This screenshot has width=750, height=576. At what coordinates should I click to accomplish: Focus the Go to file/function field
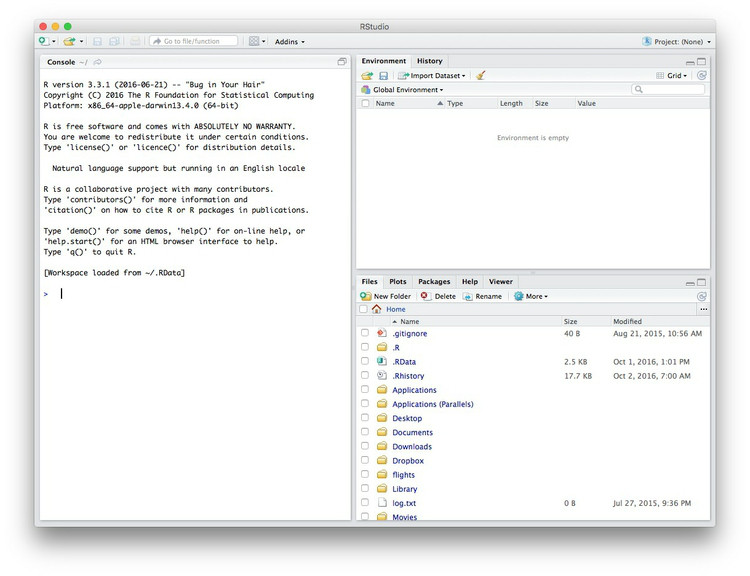coord(193,41)
